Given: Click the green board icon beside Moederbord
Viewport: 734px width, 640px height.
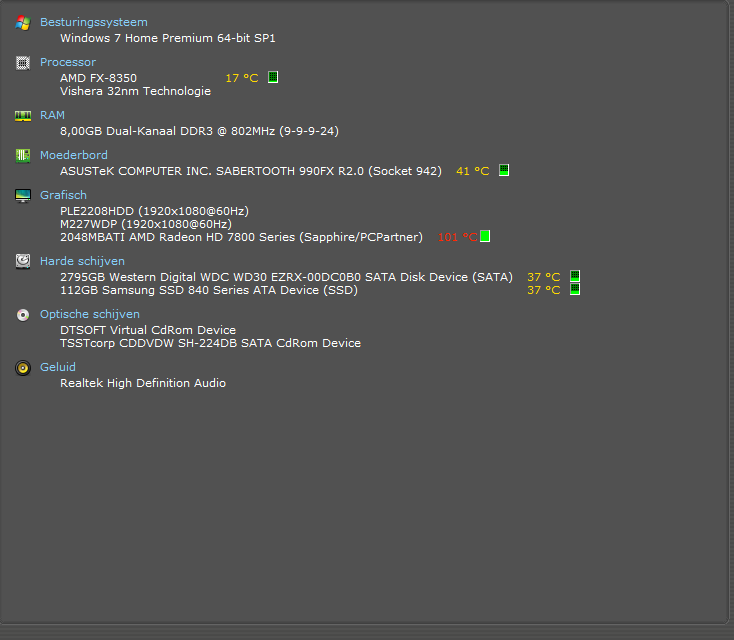Looking at the screenshot, I should click(22, 155).
